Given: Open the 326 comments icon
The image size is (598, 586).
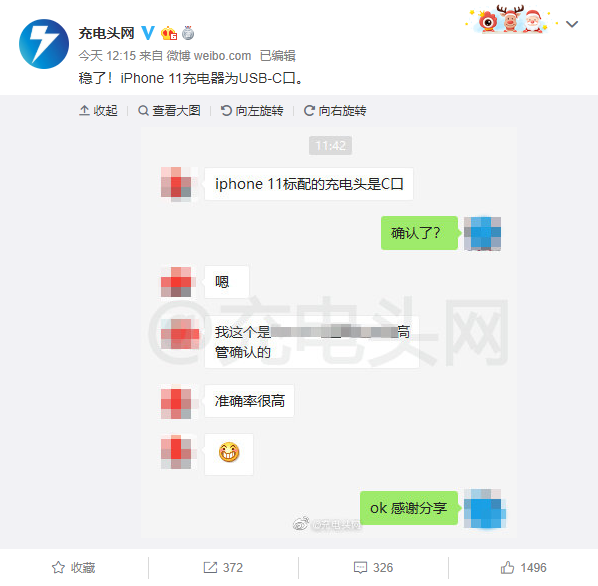Looking at the screenshot, I should [x=373, y=567].
